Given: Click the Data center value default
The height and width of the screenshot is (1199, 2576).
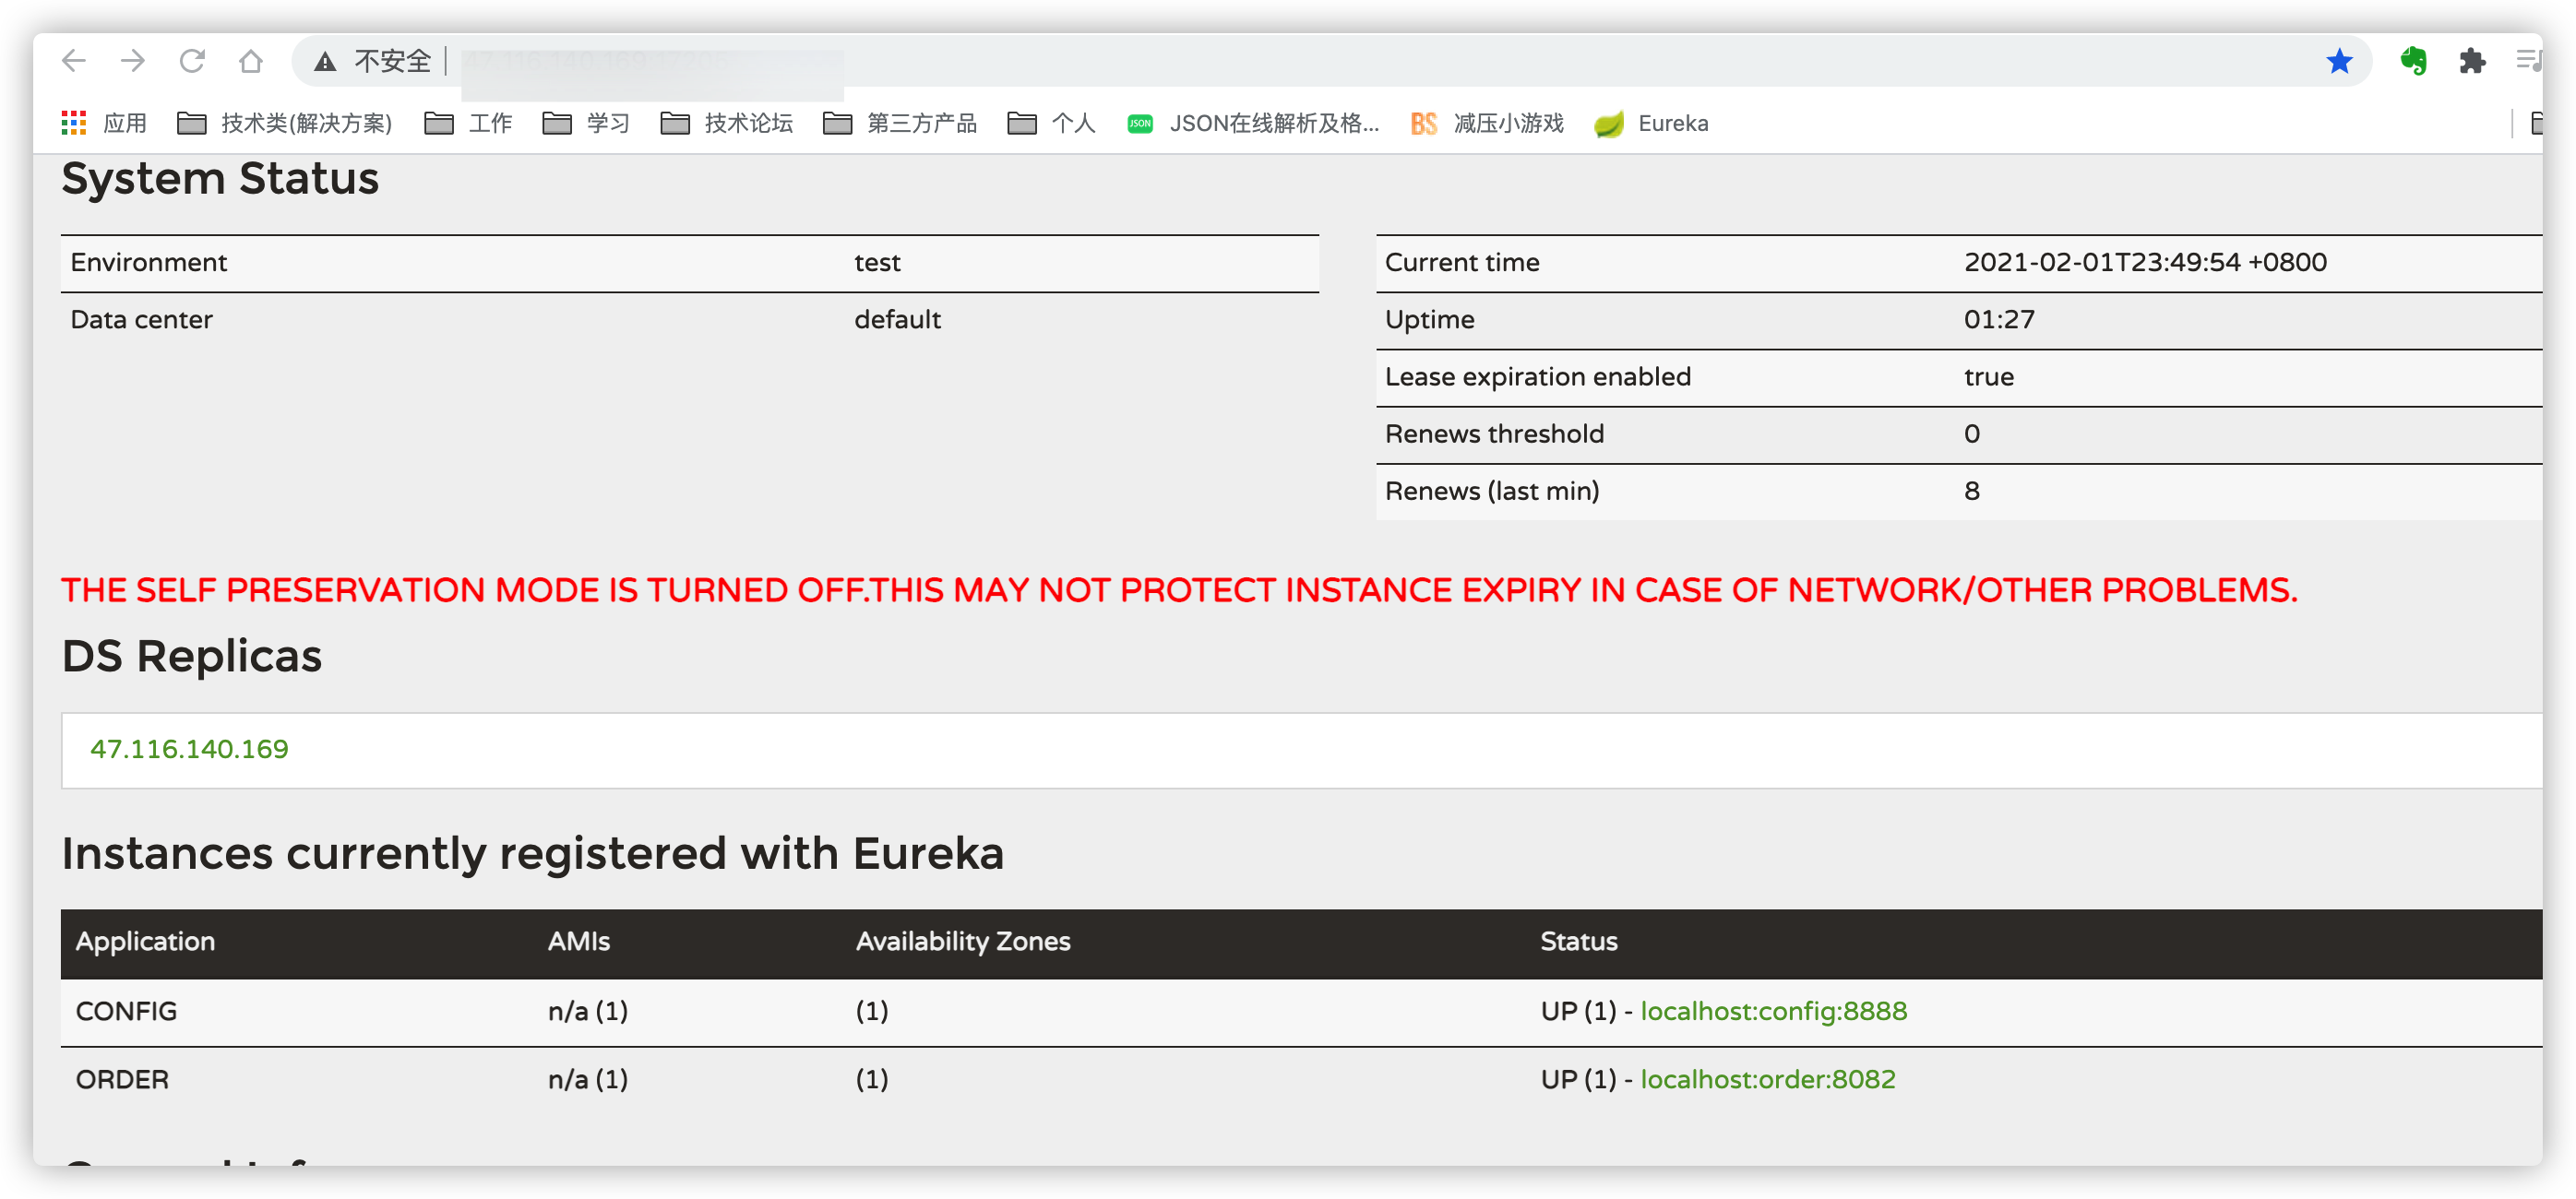Looking at the screenshot, I should tap(897, 319).
